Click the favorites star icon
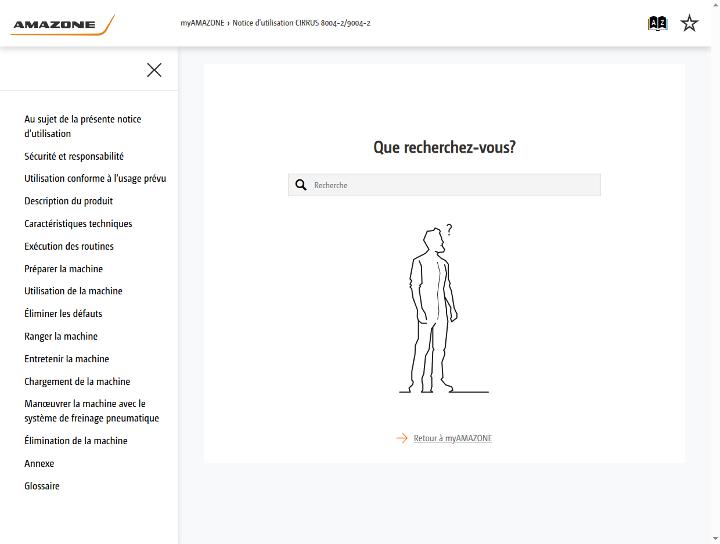Viewport: 720px width, 544px height. tap(689, 23)
